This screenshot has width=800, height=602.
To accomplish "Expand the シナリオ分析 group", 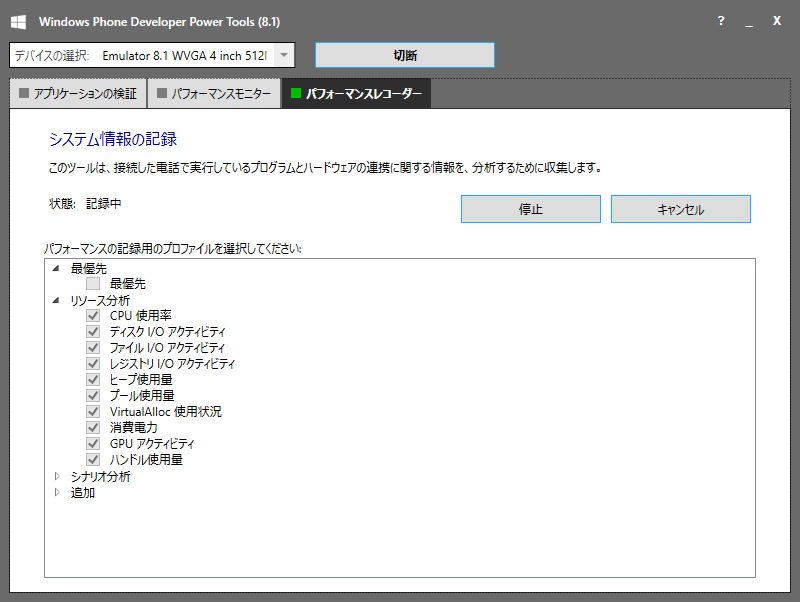I will click(57, 476).
